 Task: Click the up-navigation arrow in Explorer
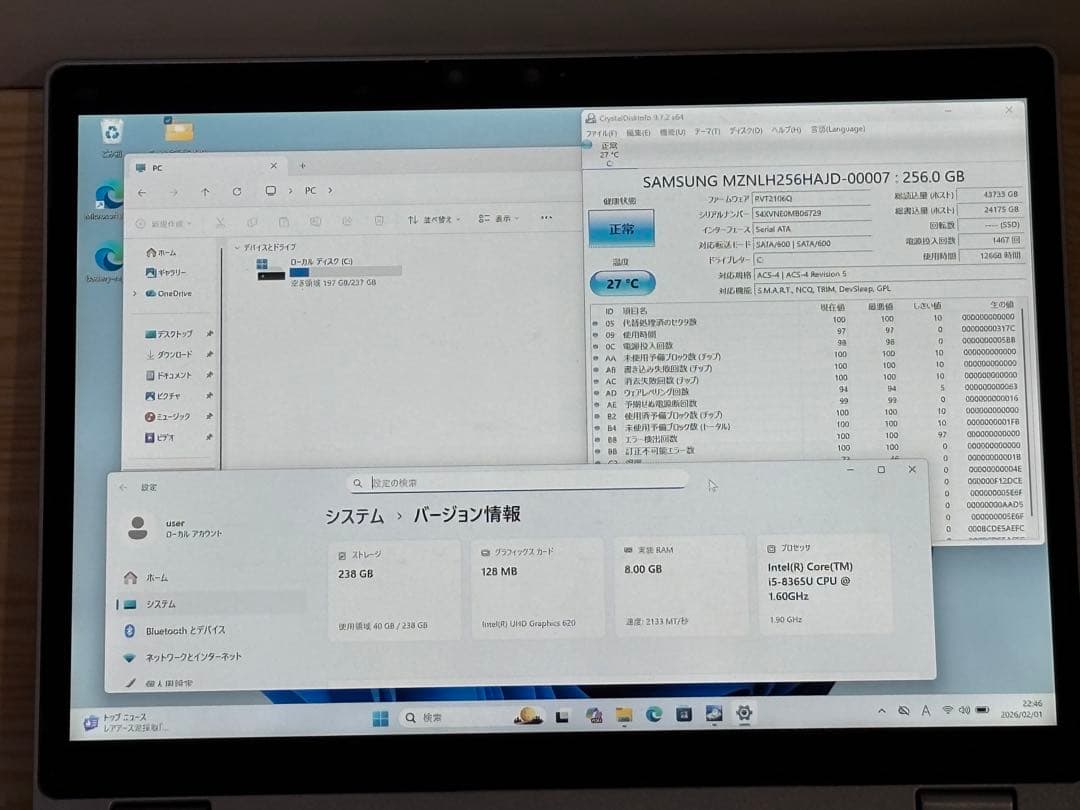coord(205,191)
